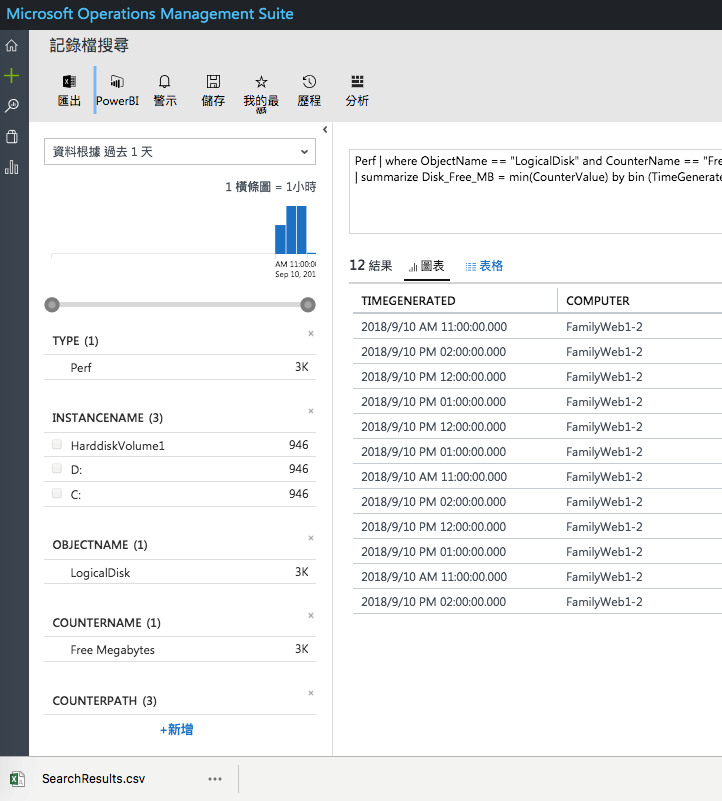Select the LogicalDisk object filter row
The width and height of the screenshot is (722, 801).
click(180, 572)
